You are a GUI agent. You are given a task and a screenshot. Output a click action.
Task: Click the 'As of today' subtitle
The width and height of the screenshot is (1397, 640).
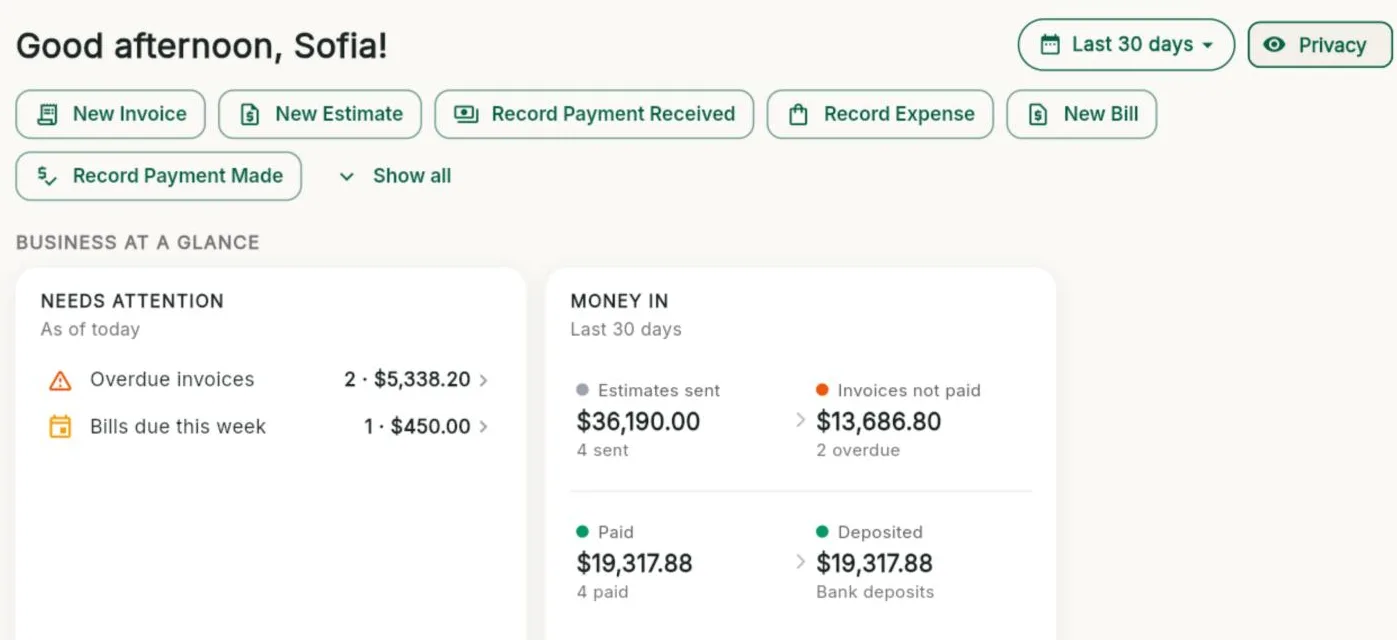point(90,329)
